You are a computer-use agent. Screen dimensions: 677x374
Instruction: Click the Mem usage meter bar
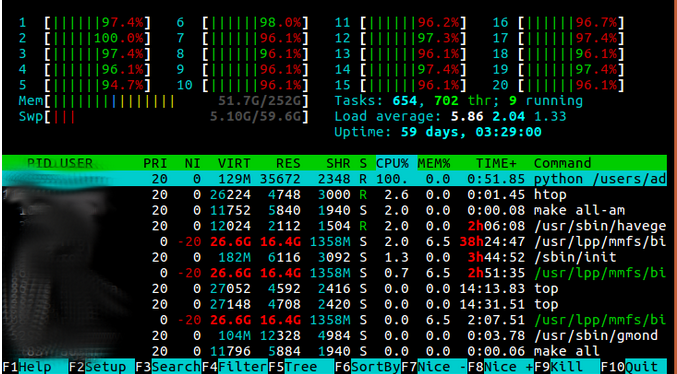click(x=164, y=101)
